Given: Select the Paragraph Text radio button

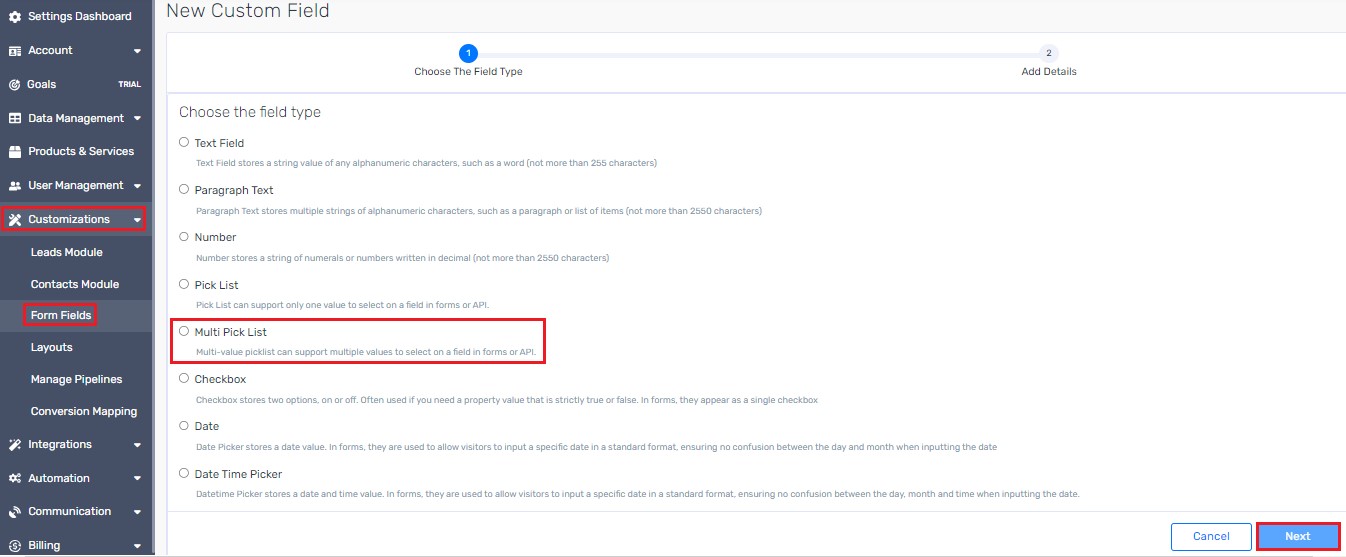Looking at the screenshot, I should (184, 189).
